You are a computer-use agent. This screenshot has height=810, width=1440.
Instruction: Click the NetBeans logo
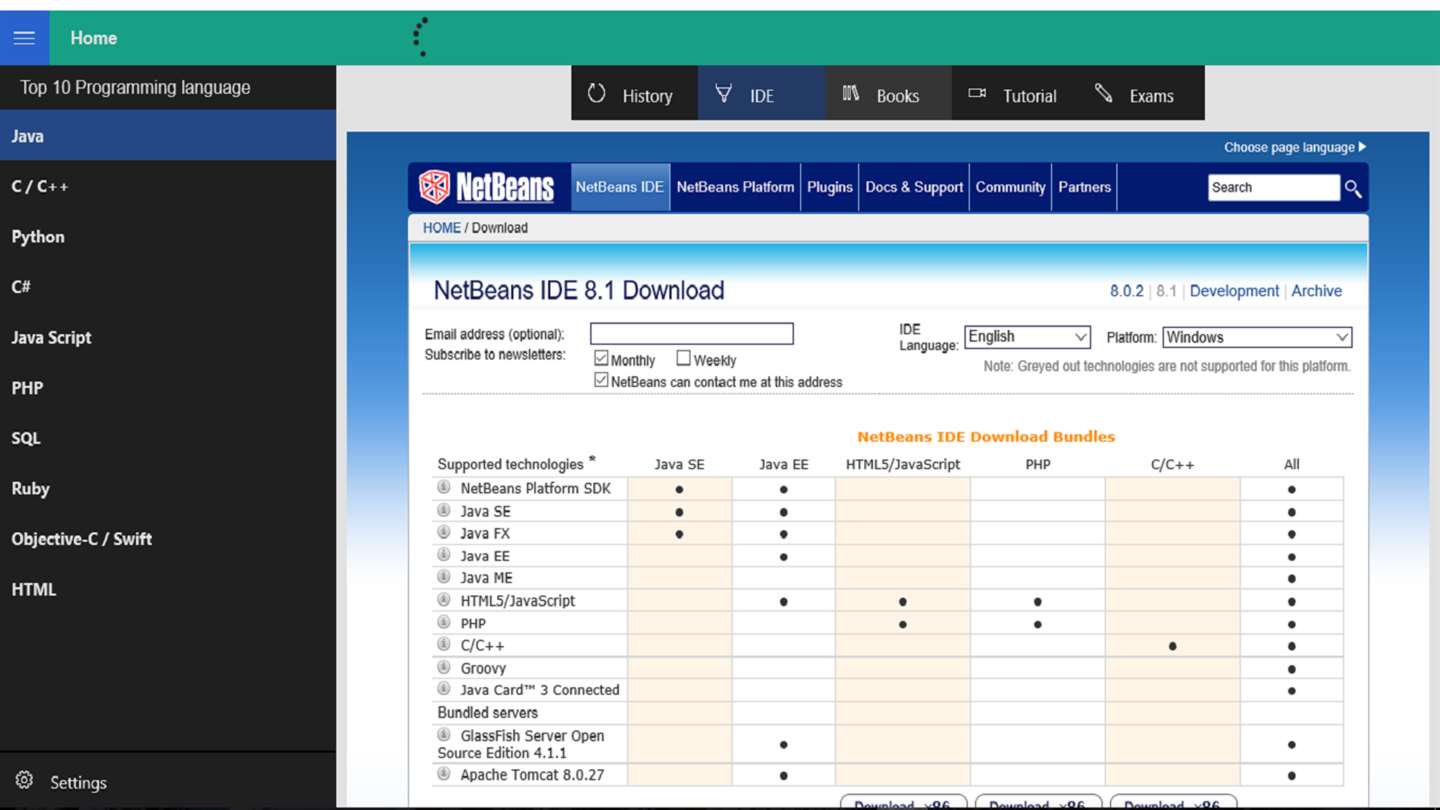pos(486,187)
